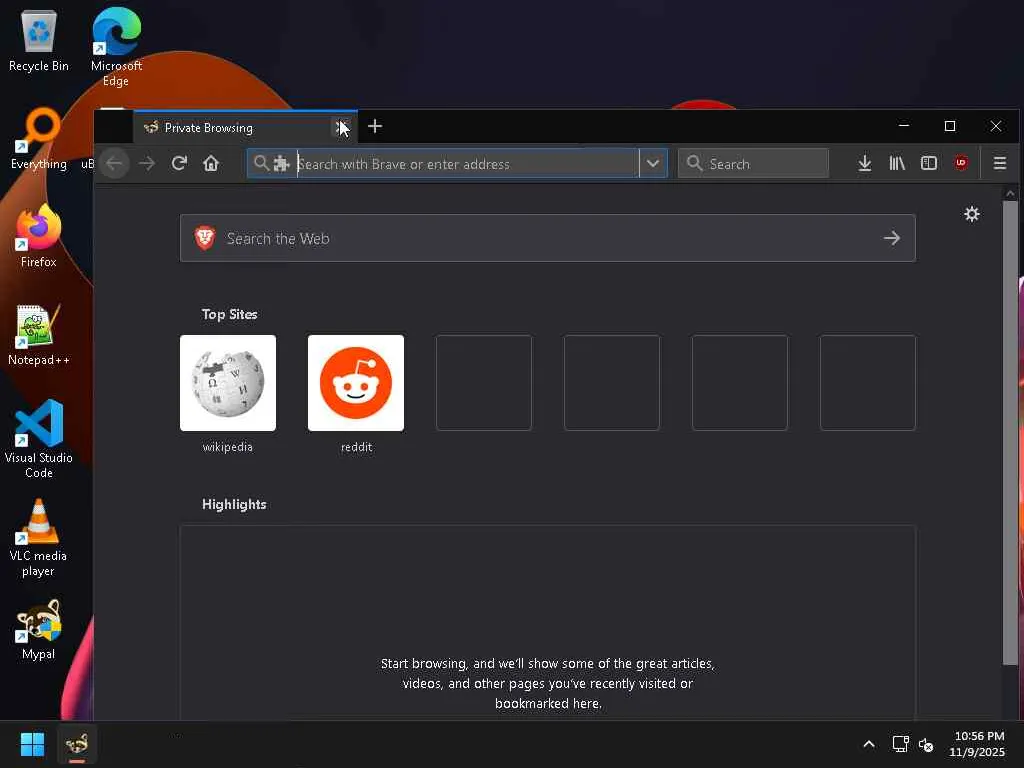
Task: Select Visual Studio Code desktop shortcut
Action: click(39, 439)
